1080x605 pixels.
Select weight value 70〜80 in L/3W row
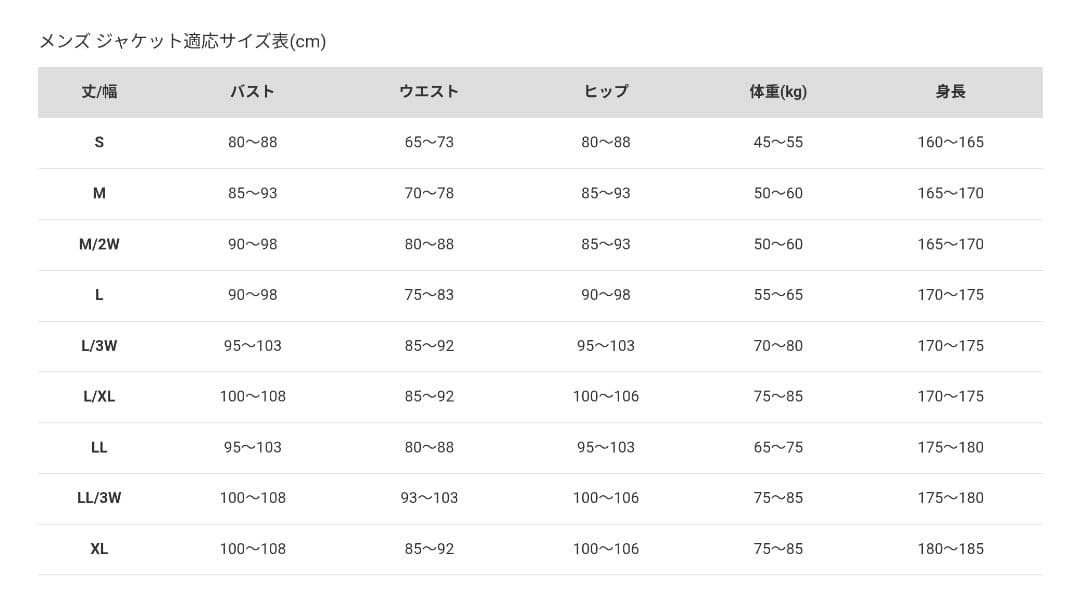tap(778, 346)
